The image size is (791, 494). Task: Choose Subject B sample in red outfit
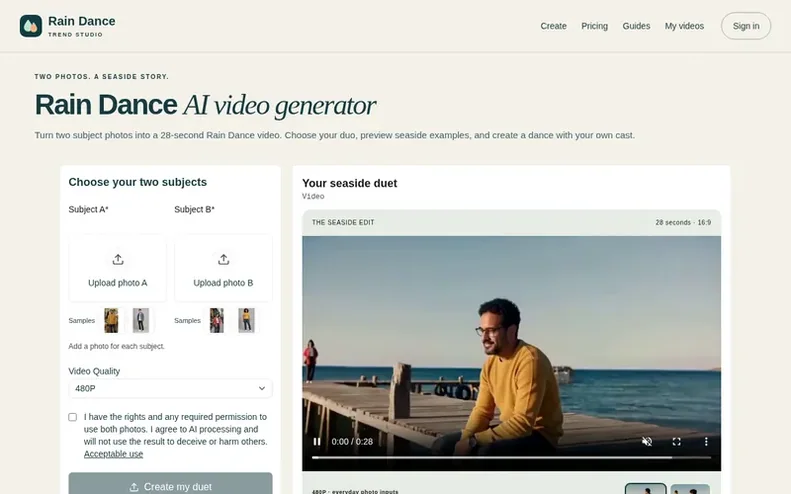[216, 320]
